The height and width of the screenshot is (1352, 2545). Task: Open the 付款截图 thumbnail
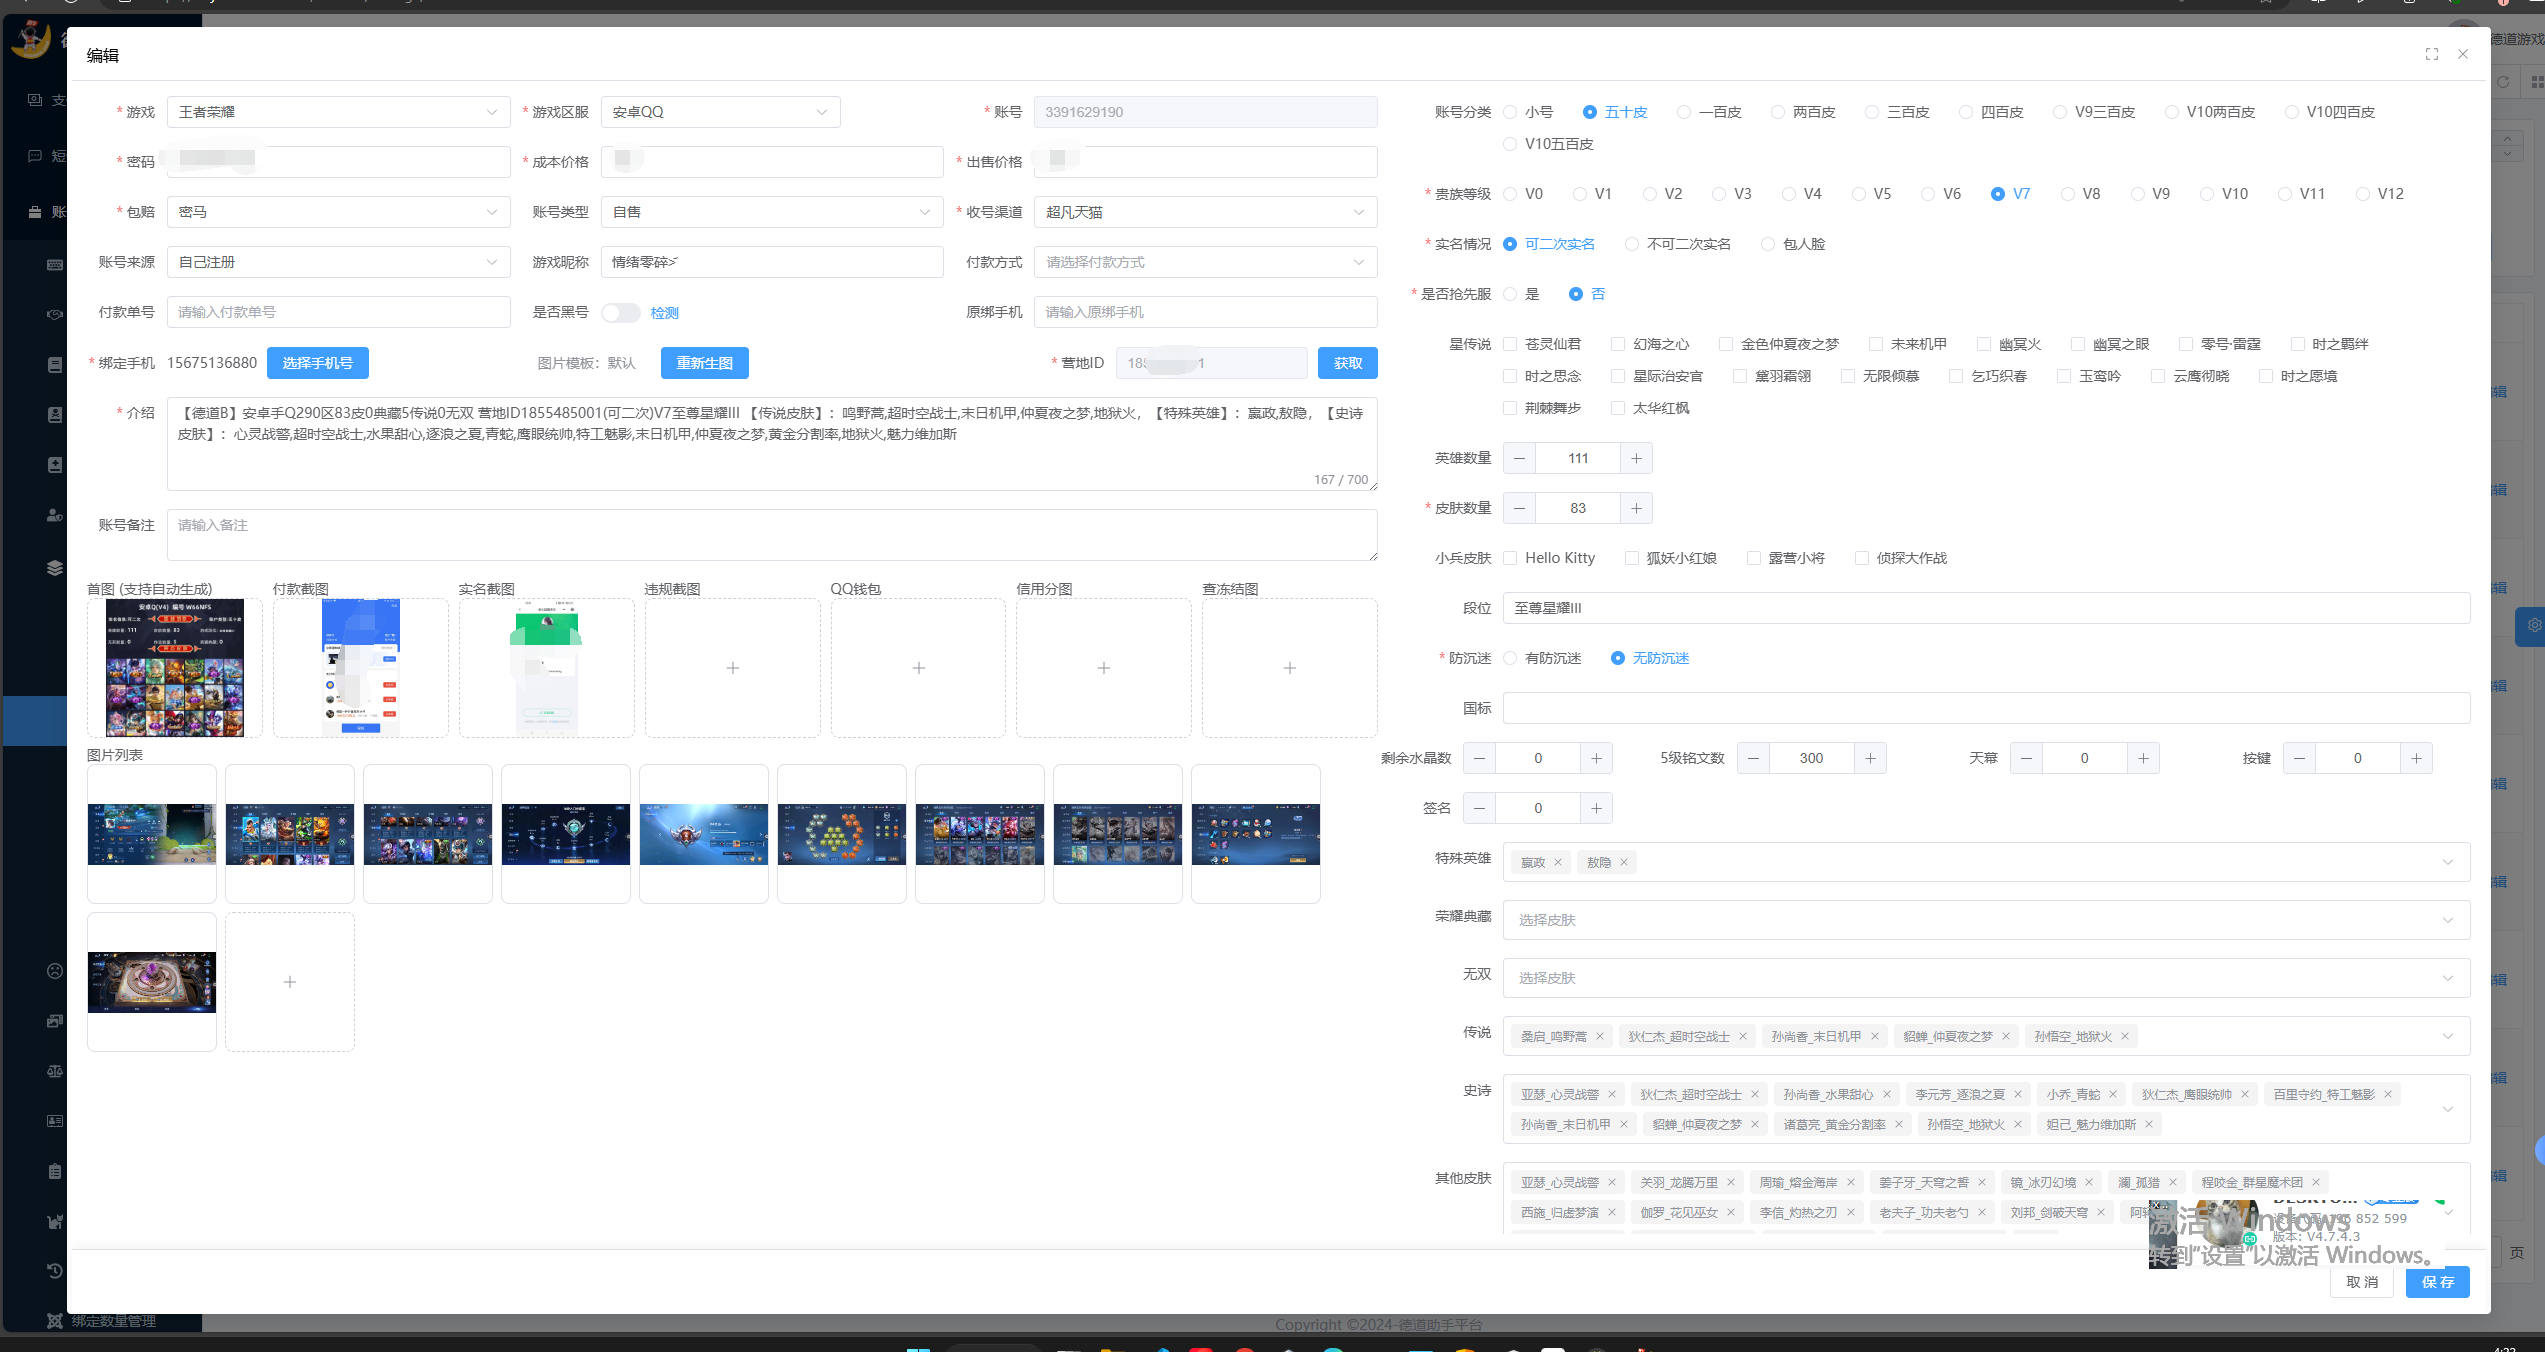tap(361, 668)
